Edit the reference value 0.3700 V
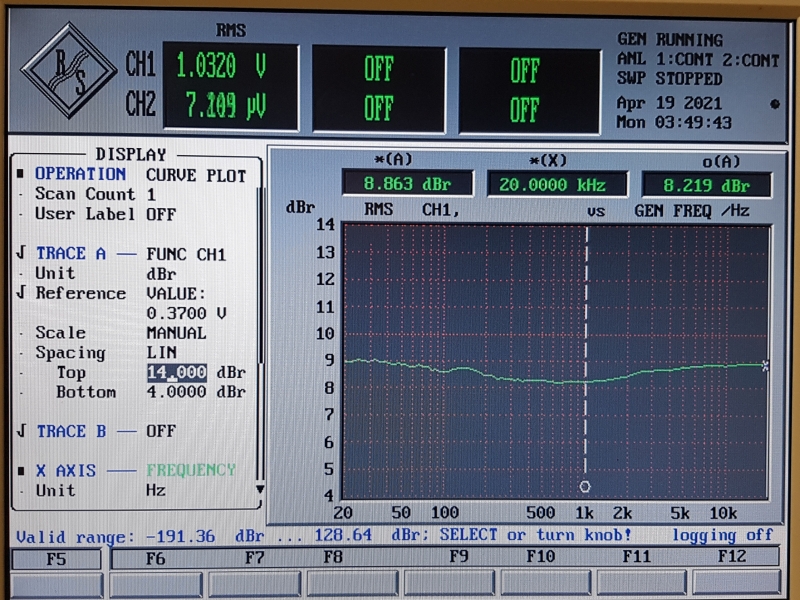 [186, 313]
